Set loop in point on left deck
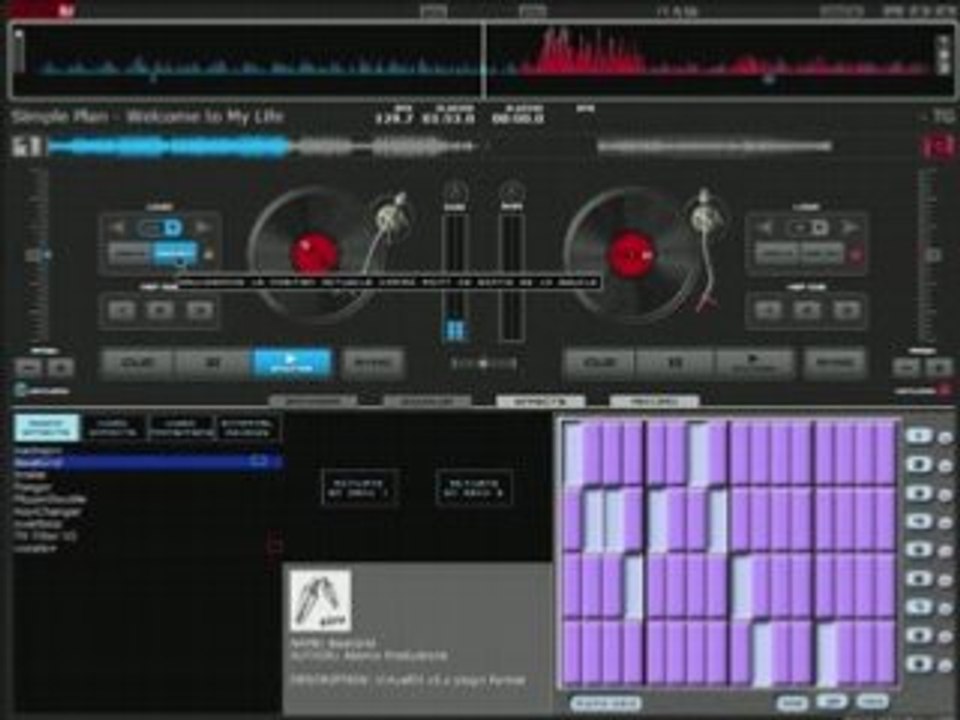960x720 pixels. [130, 253]
